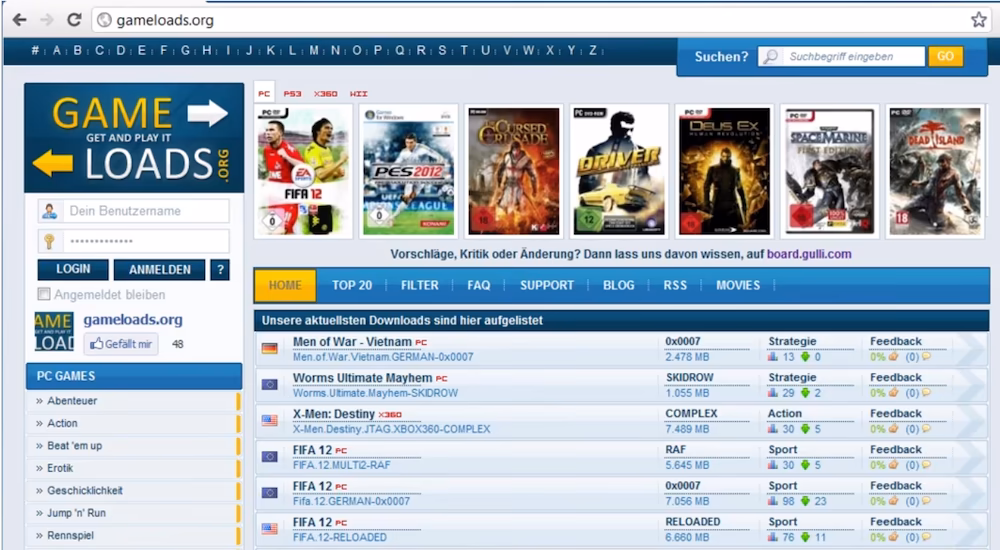Switch to the PS3 platform tab
The image size is (1000, 550).
(292, 94)
